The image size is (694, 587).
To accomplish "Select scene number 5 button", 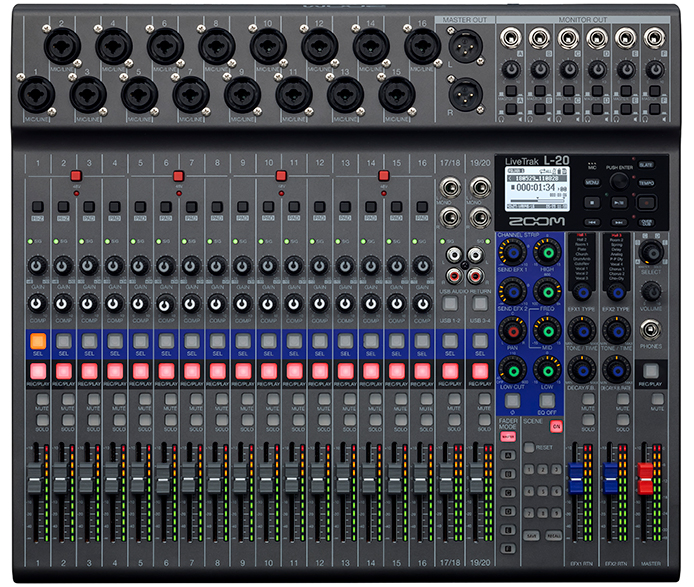I will pyautogui.click(x=543, y=491).
